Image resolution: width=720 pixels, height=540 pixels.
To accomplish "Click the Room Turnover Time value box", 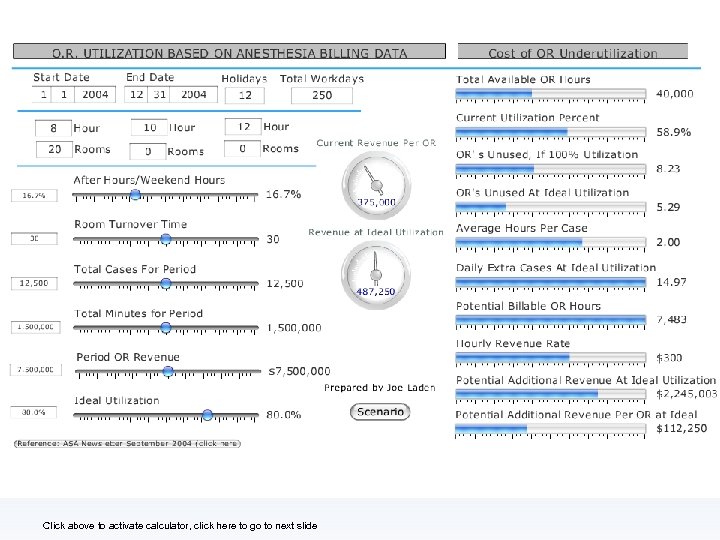I will coord(34,238).
